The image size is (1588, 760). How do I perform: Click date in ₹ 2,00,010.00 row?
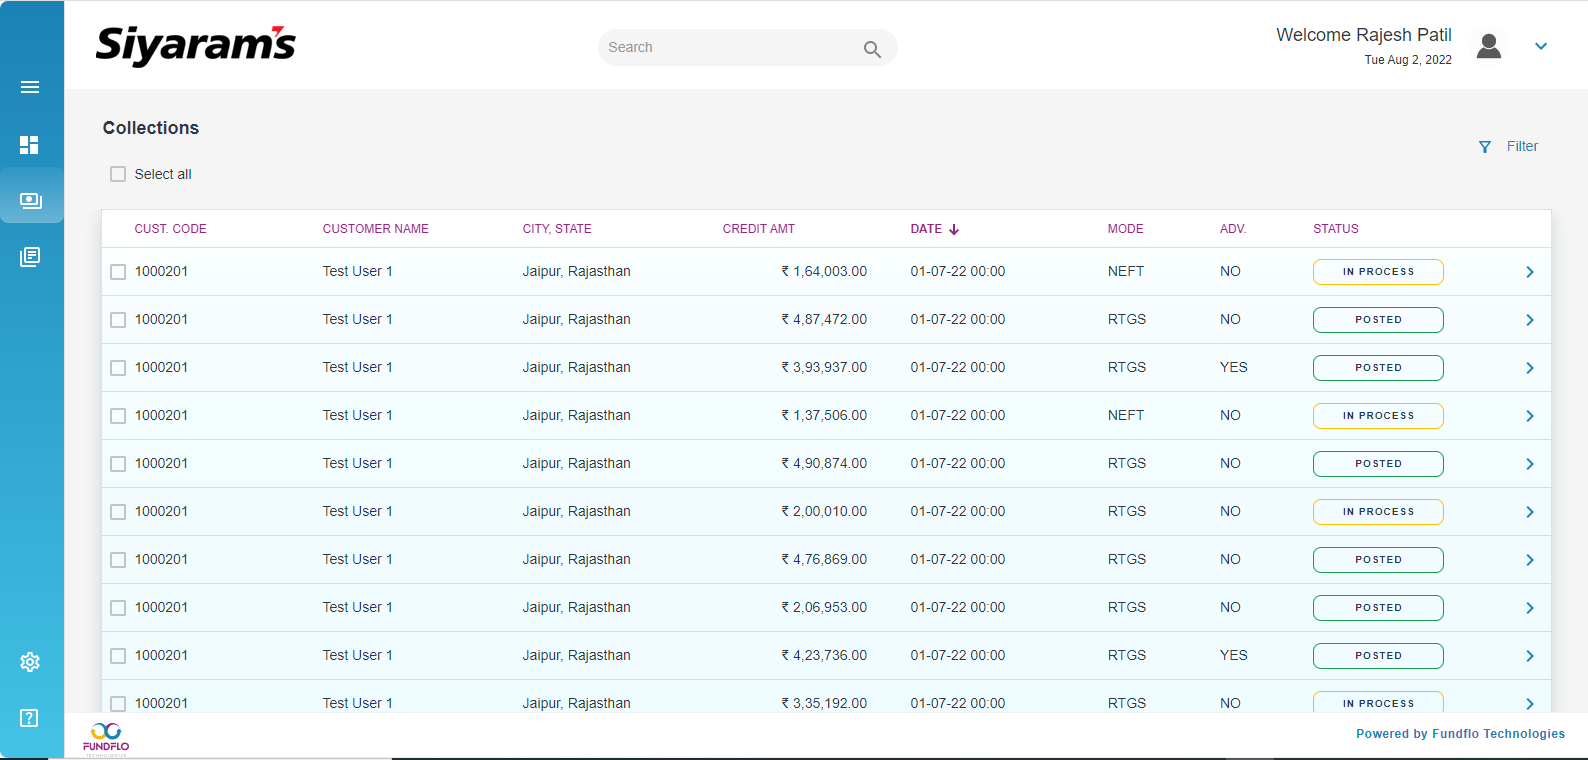pos(957,512)
